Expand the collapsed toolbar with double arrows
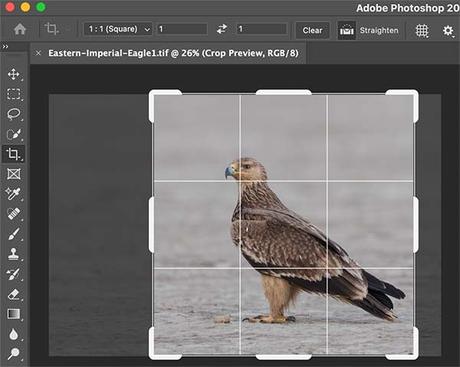 pyautogui.click(x=5, y=47)
